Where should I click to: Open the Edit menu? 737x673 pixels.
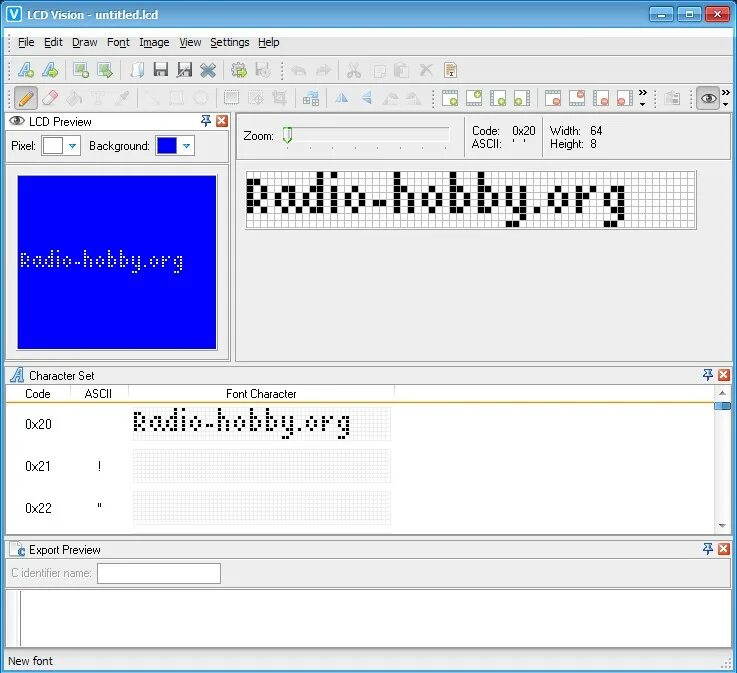click(53, 42)
